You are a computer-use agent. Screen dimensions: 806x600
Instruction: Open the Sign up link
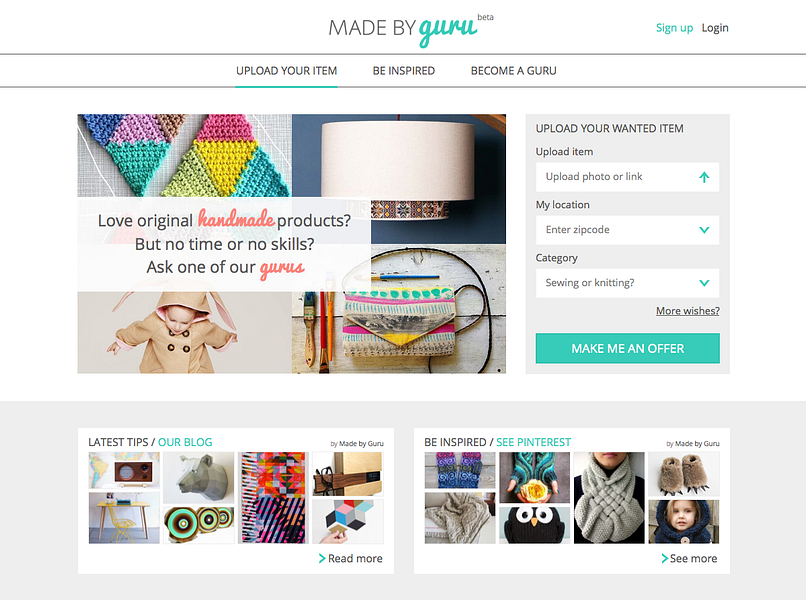(x=674, y=28)
